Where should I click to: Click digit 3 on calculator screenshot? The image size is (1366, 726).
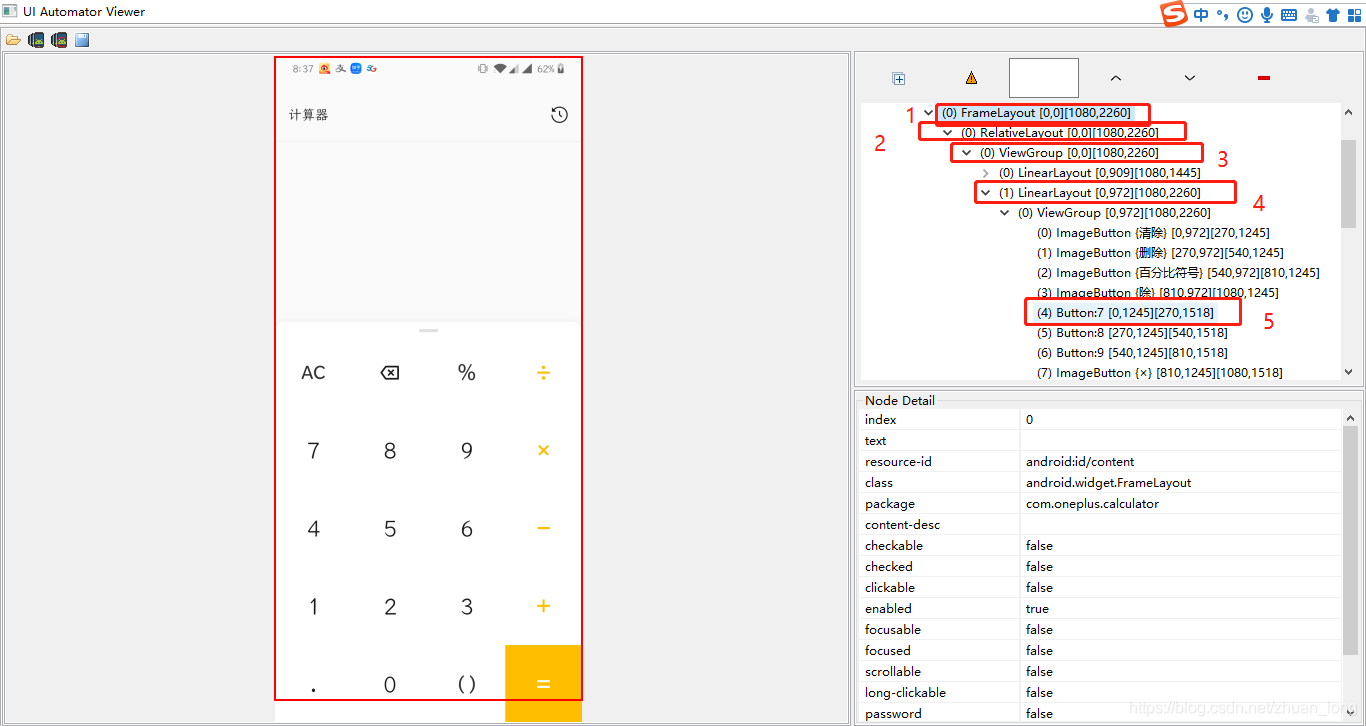467,607
